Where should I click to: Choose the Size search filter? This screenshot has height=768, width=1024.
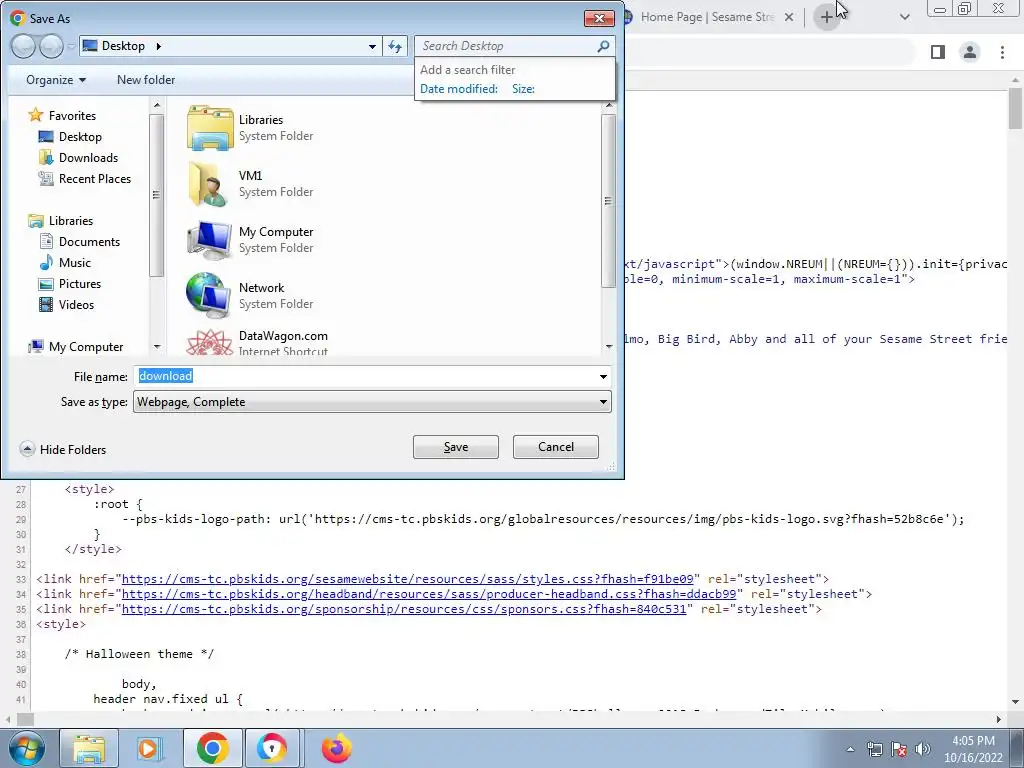(x=523, y=89)
